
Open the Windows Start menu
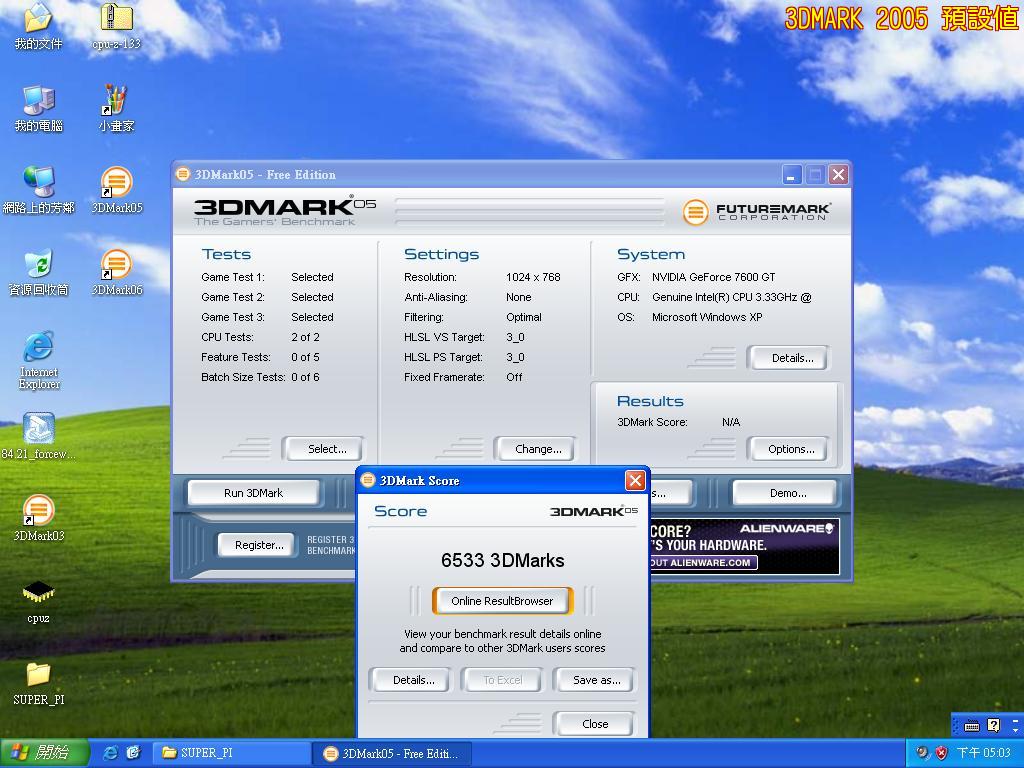pos(45,753)
